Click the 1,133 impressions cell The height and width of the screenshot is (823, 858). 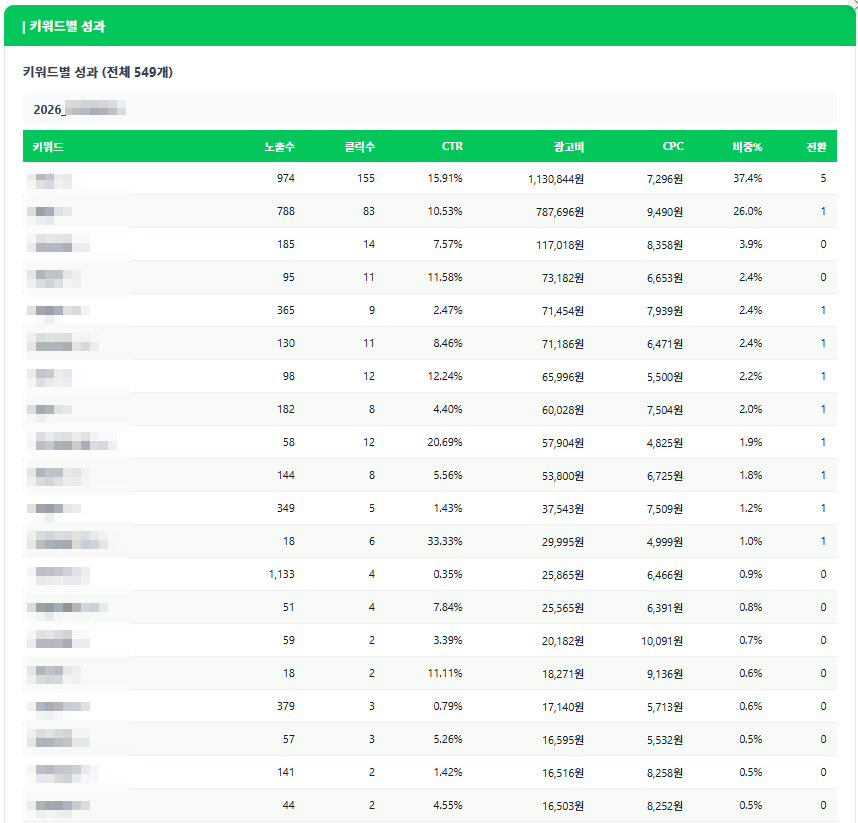tap(281, 575)
